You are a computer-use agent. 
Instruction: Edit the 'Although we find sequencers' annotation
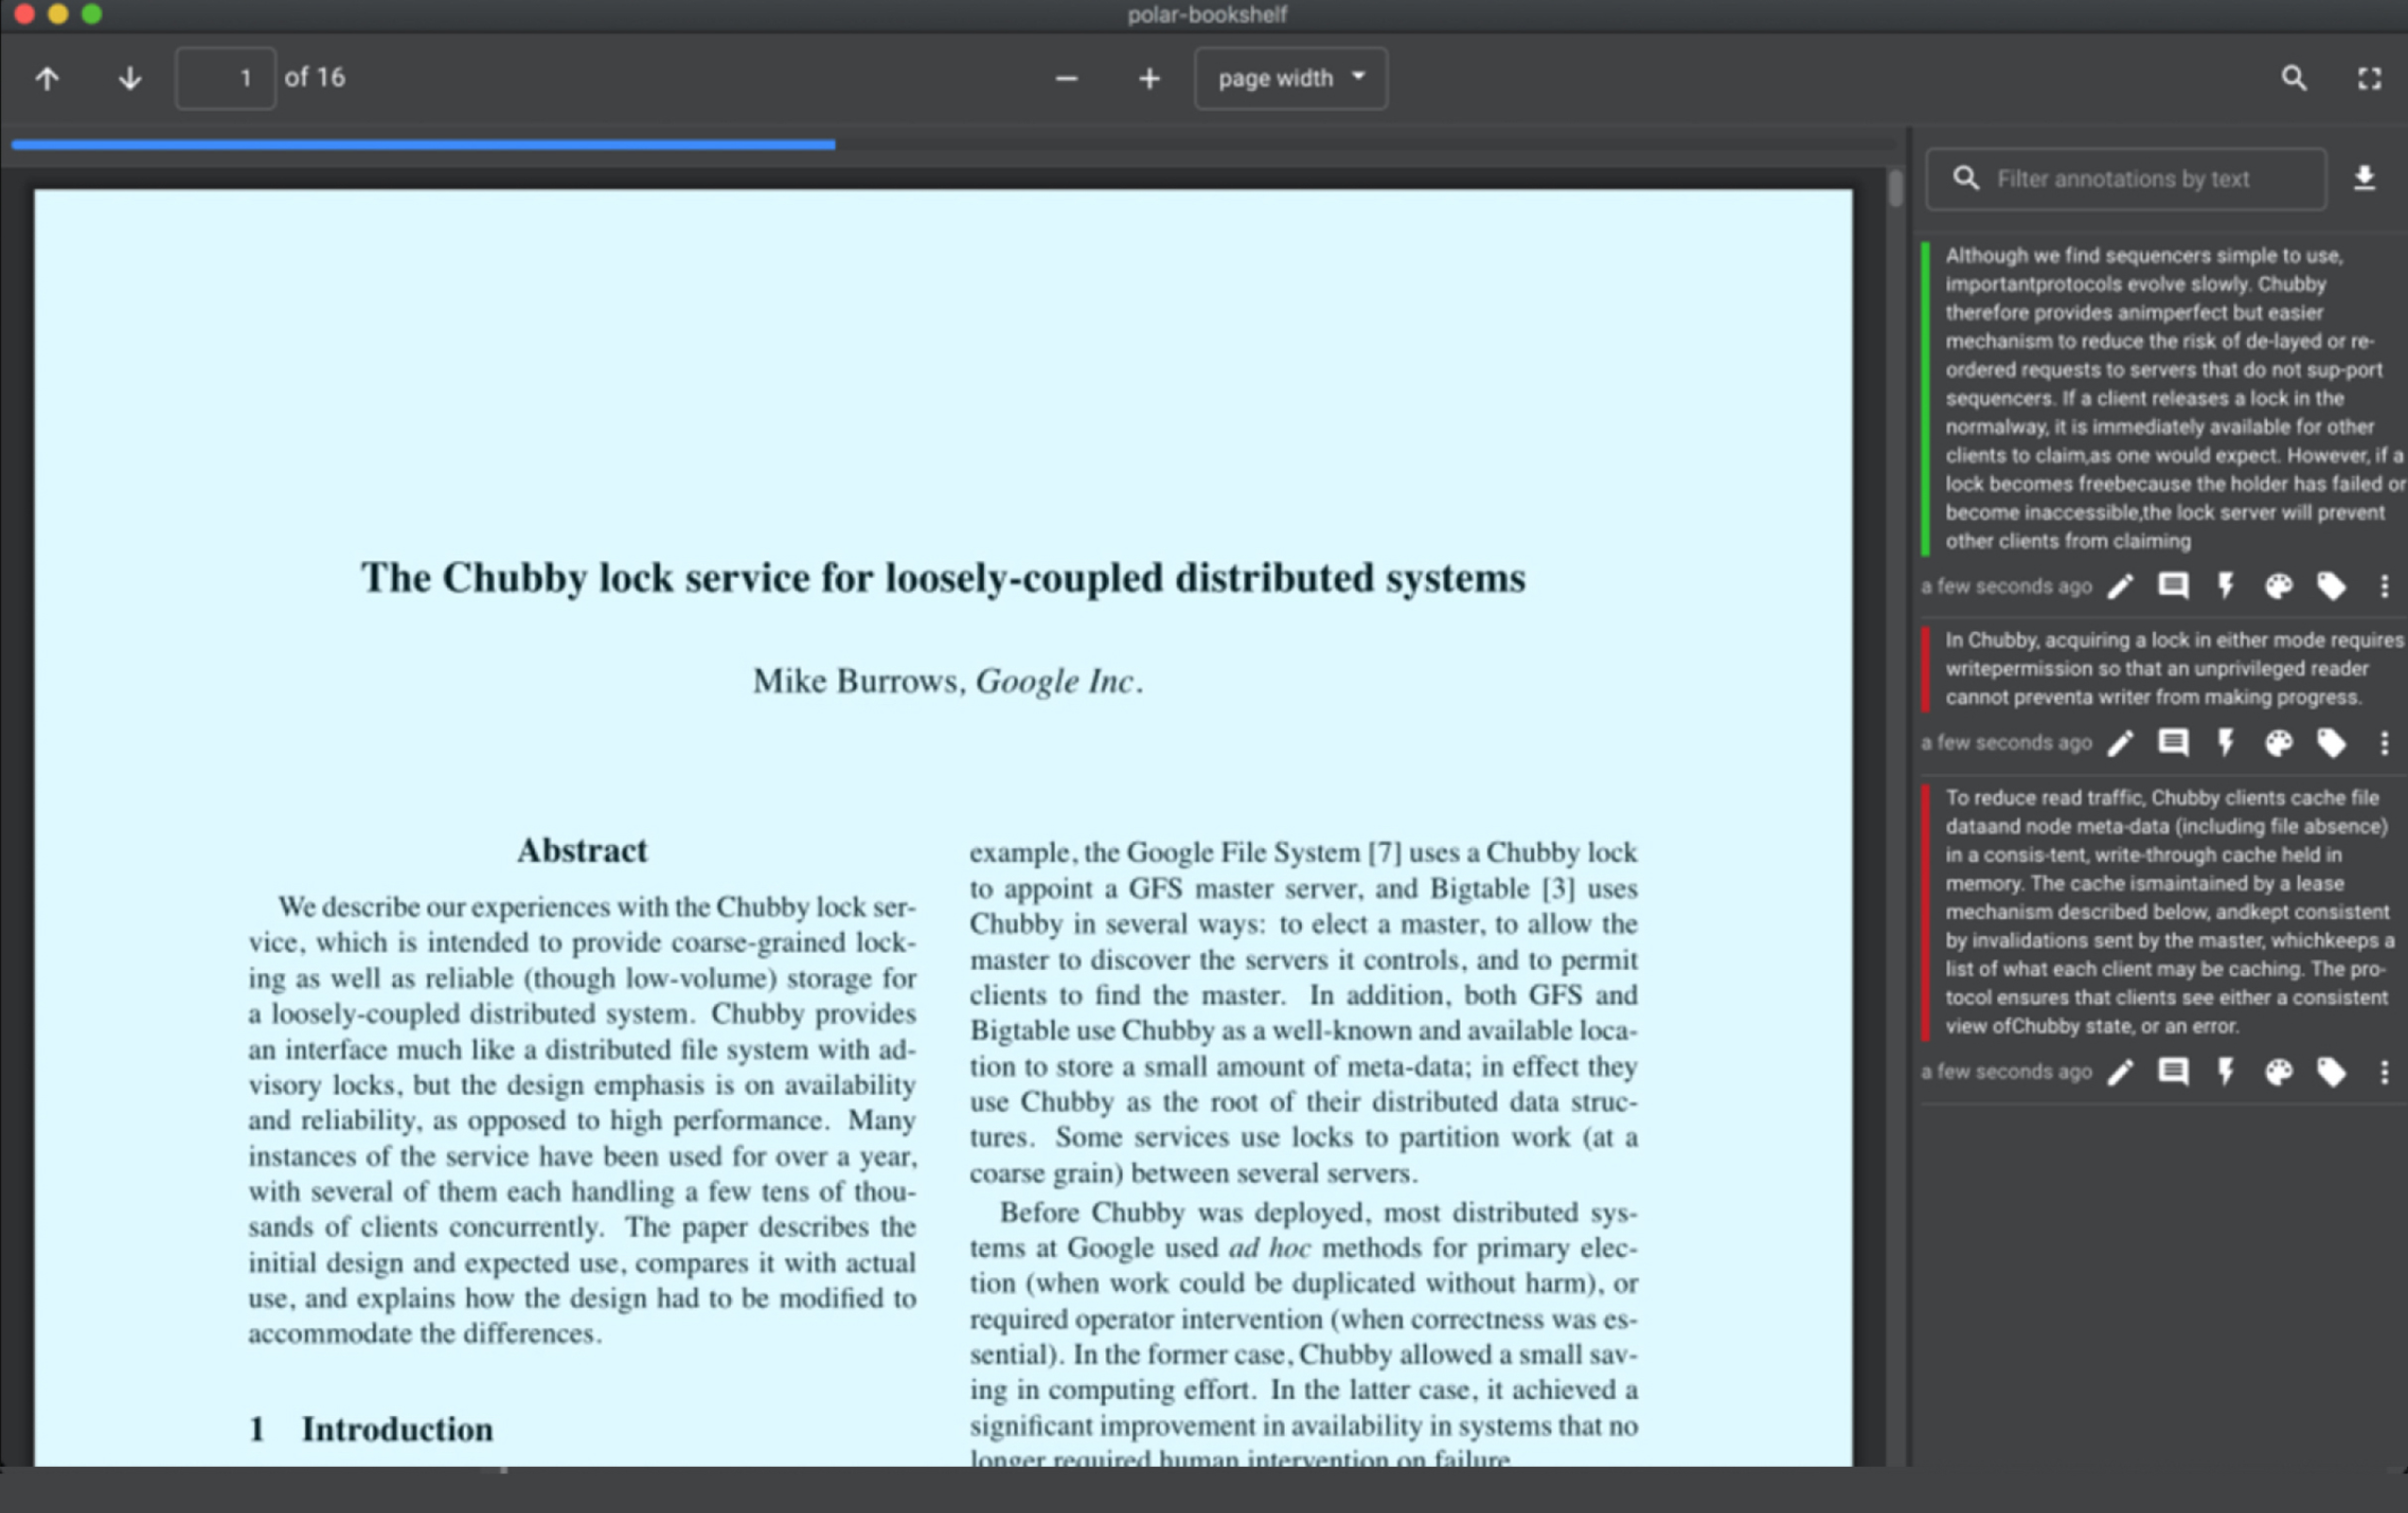2120,586
